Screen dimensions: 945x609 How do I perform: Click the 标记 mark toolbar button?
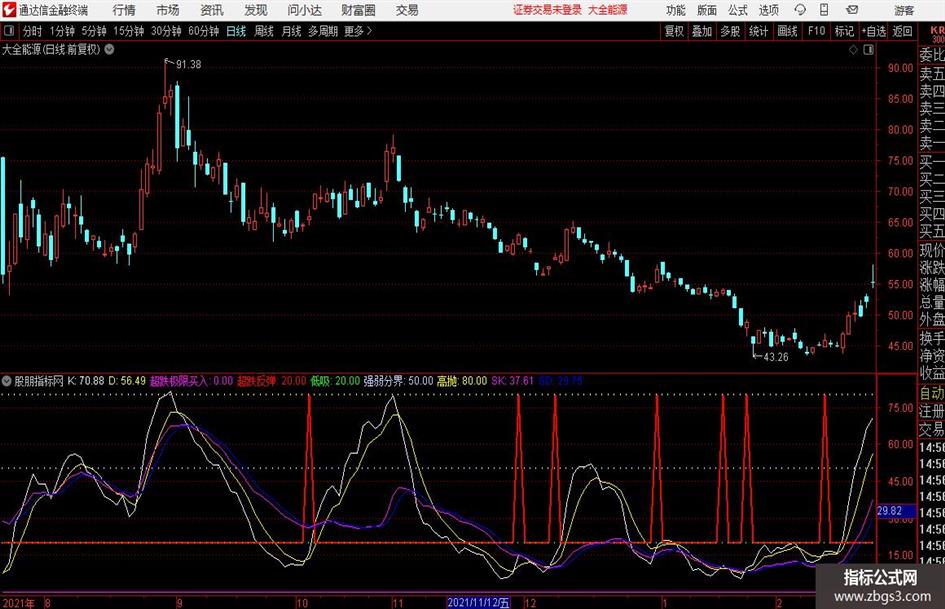[x=844, y=31]
